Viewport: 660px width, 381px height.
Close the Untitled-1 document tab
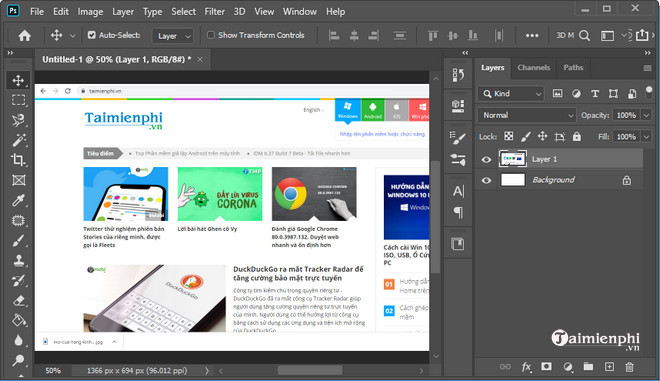pos(200,60)
